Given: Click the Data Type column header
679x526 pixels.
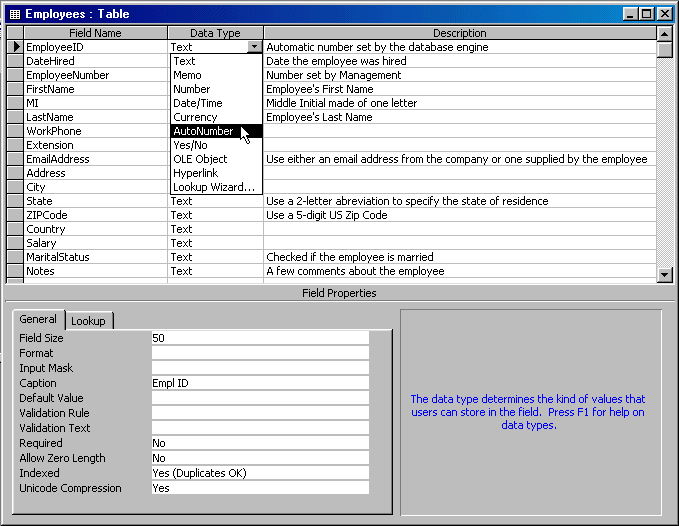Looking at the screenshot, I should (215, 33).
